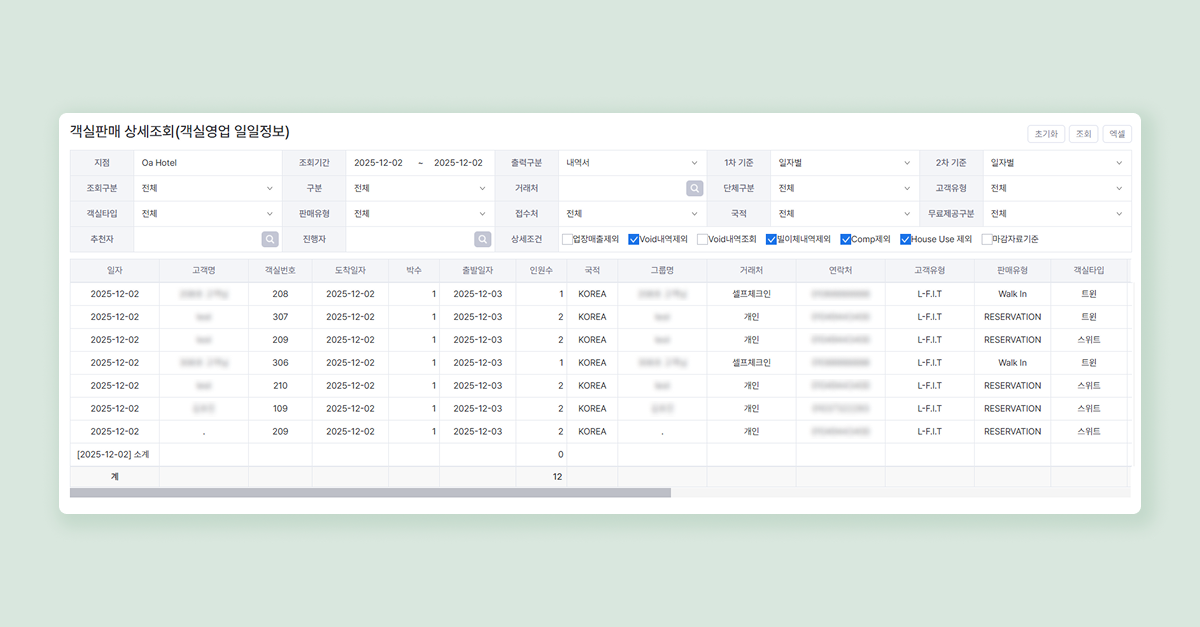Click the 판매유형 column header
Image resolution: width=1200 pixels, height=627 pixels.
1012,271
